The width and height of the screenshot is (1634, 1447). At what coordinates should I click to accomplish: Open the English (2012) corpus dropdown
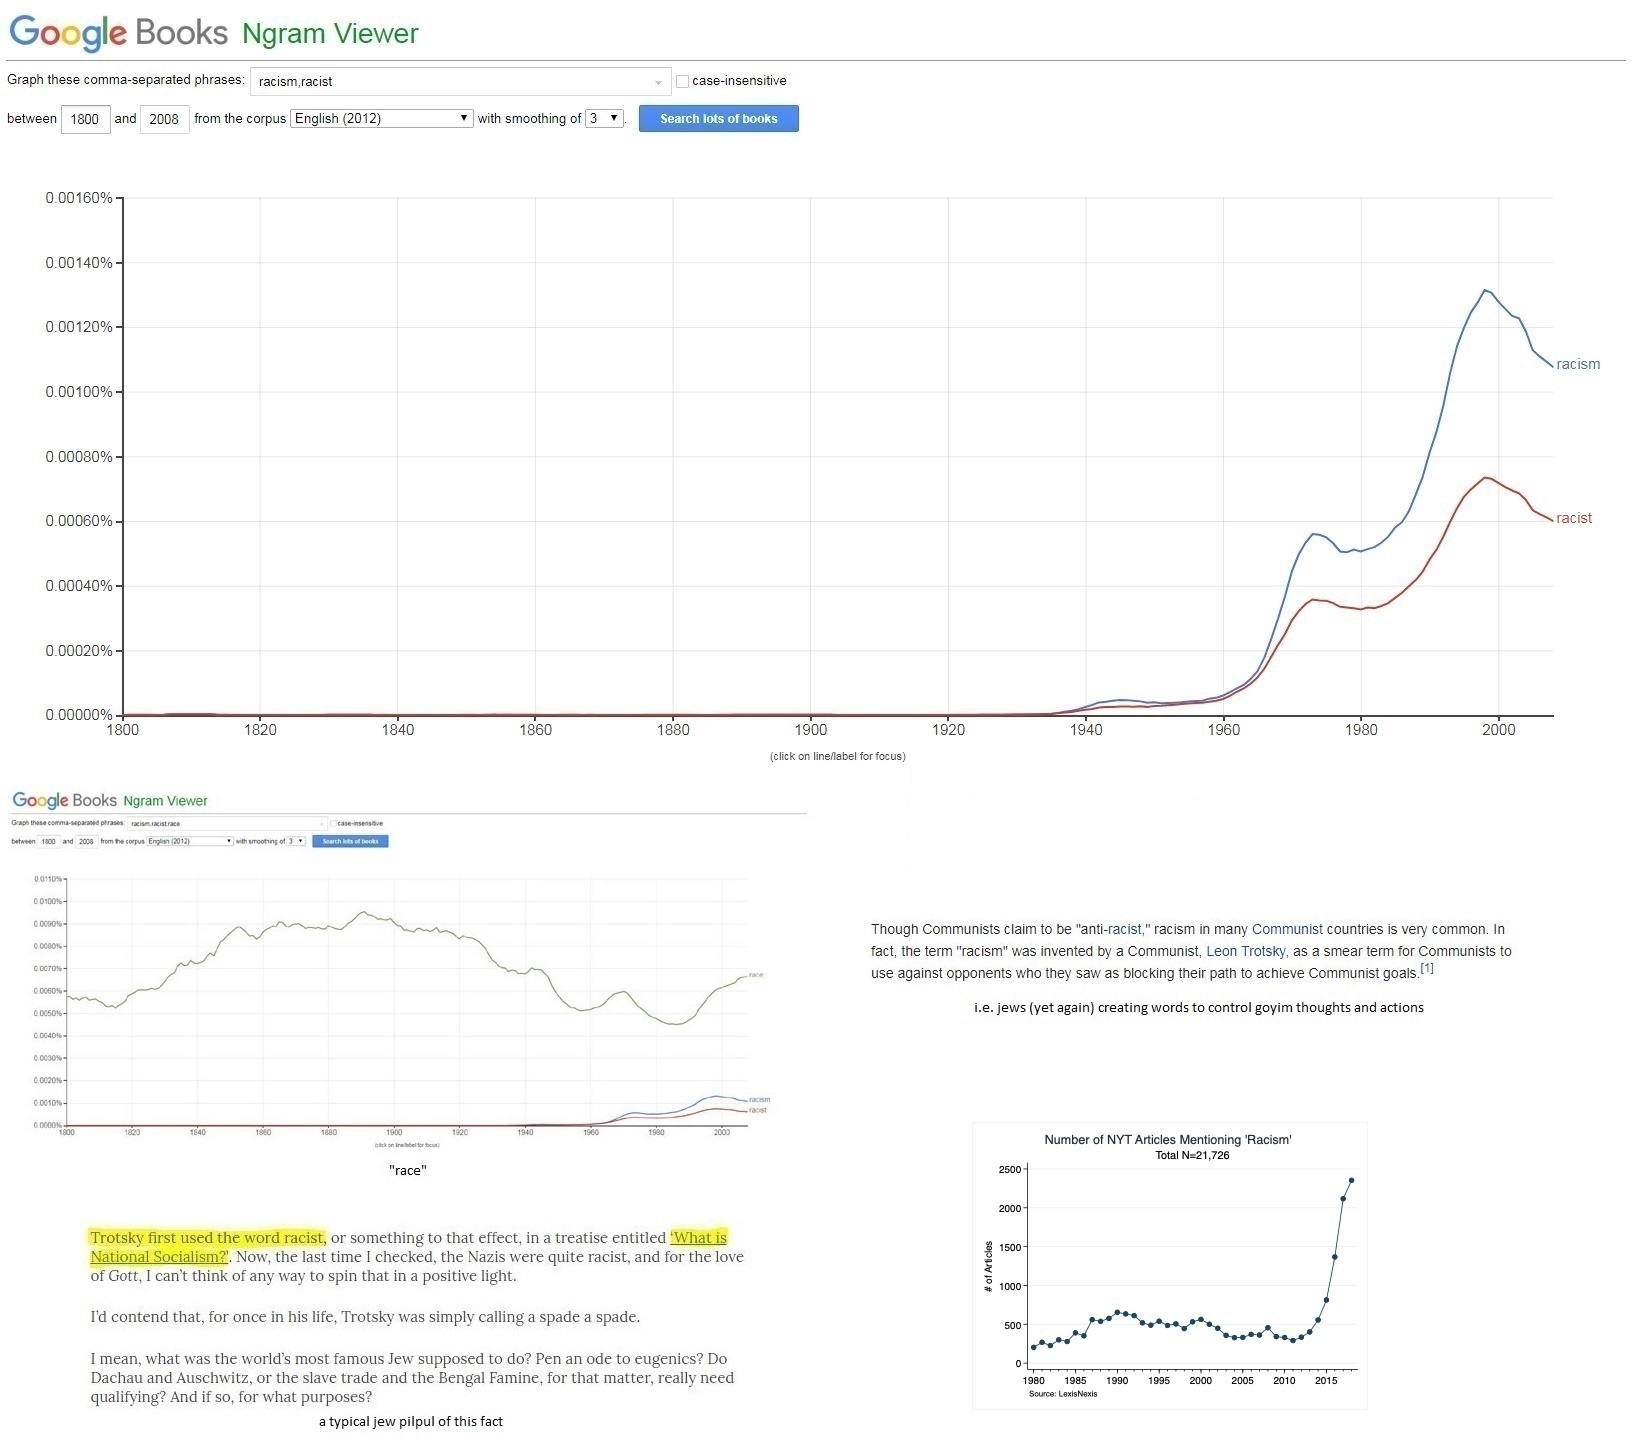pos(381,118)
